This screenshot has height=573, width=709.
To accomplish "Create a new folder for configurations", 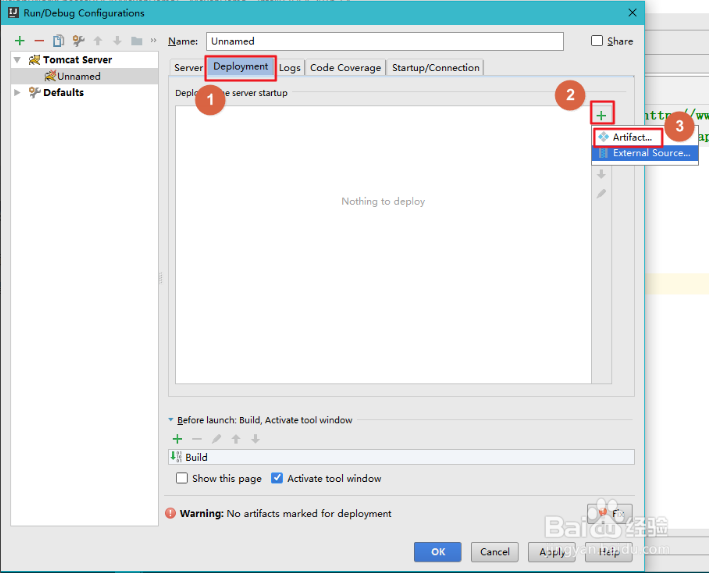I will tap(137, 41).
